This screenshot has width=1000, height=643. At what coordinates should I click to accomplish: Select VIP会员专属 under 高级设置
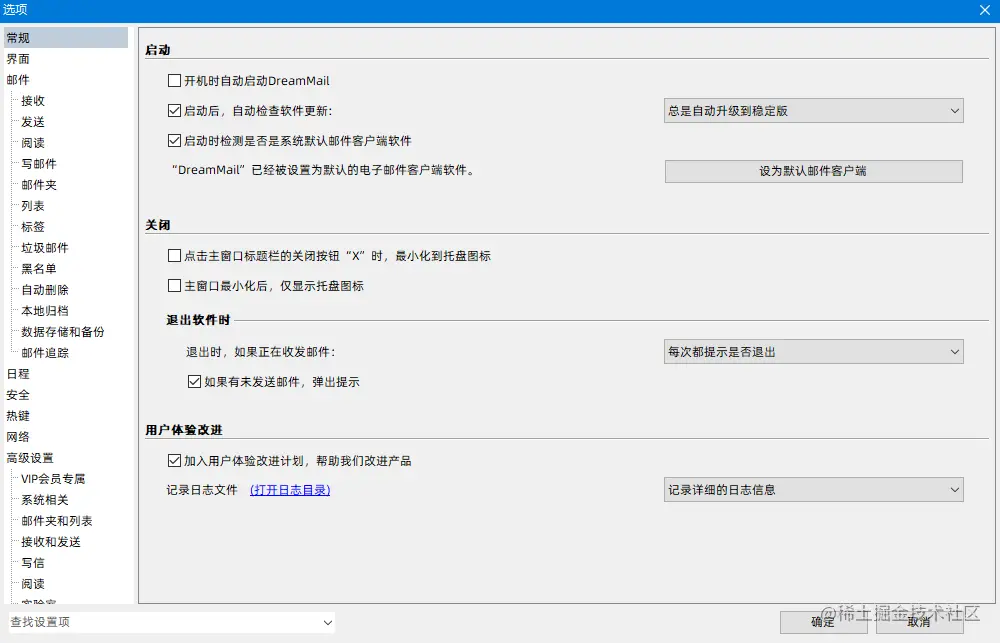tap(53, 479)
